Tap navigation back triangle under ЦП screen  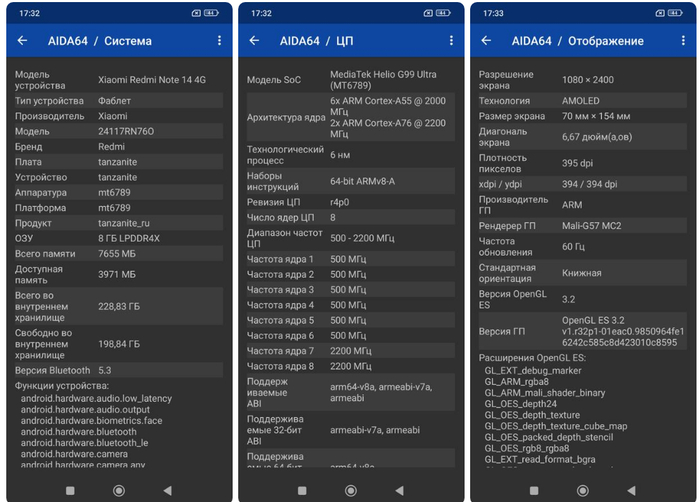[399, 490]
